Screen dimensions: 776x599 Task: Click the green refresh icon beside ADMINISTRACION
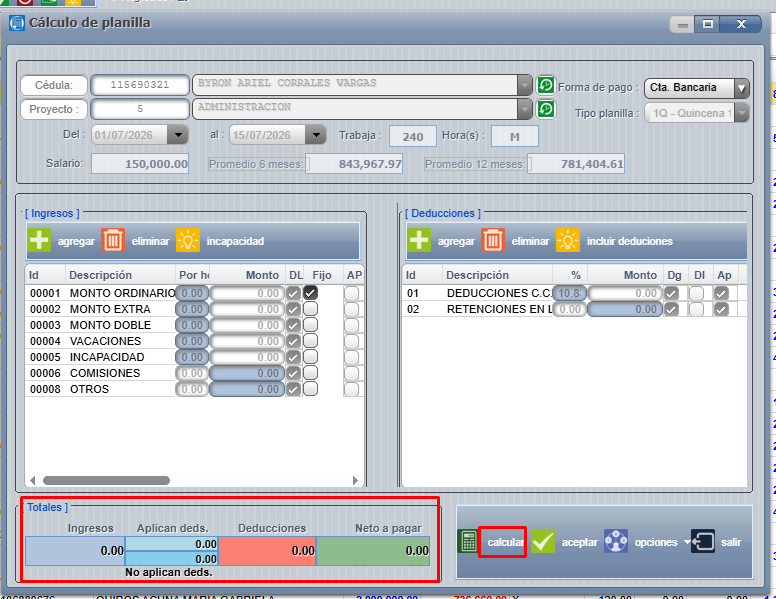[x=546, y=109]
